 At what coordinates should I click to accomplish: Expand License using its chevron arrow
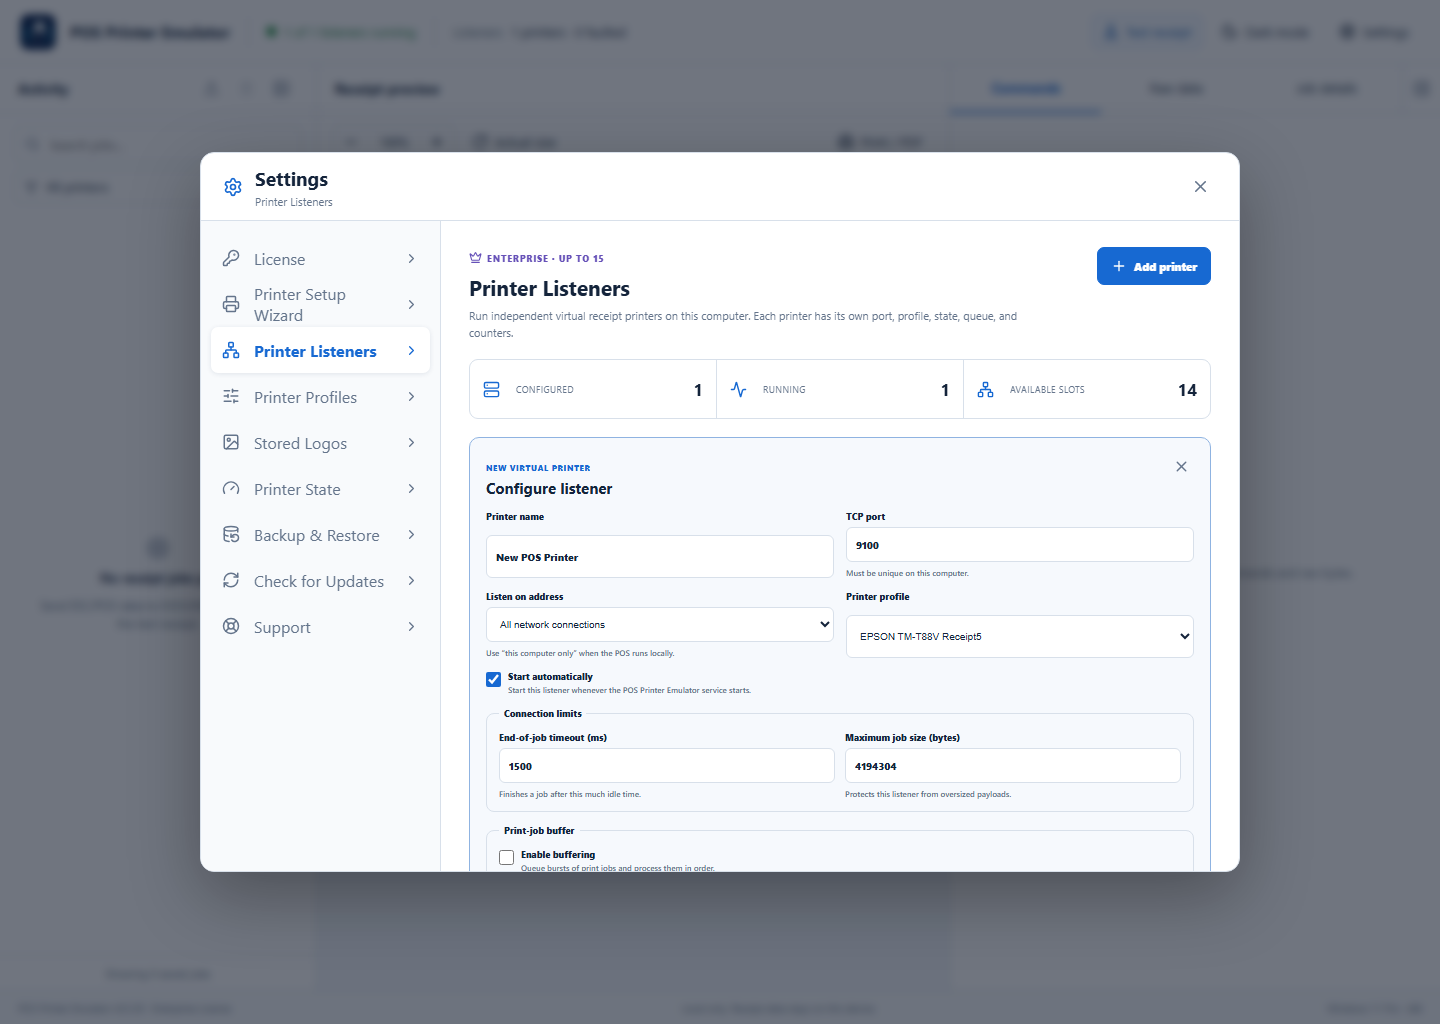[411, 259]
